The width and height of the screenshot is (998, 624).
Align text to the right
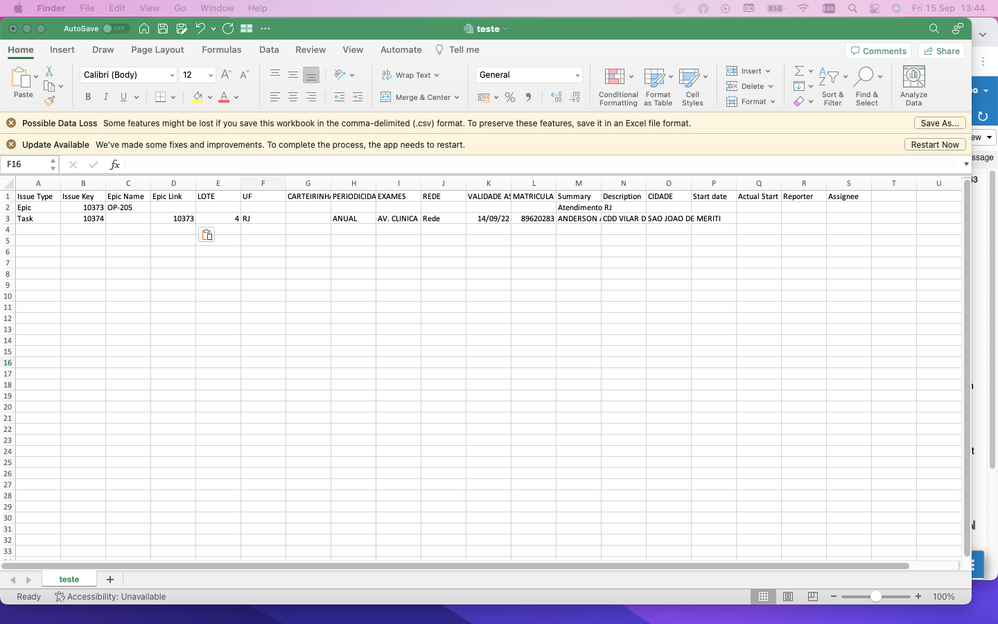coord(311,97)
